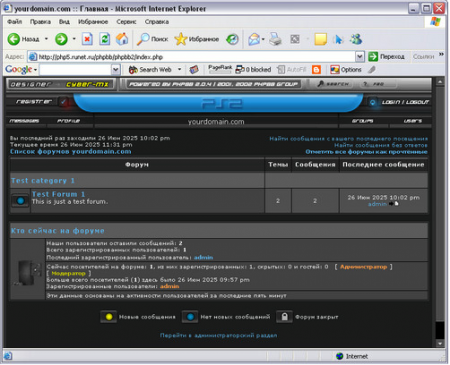Click the Google News icon on toolbar

(194, 70)
